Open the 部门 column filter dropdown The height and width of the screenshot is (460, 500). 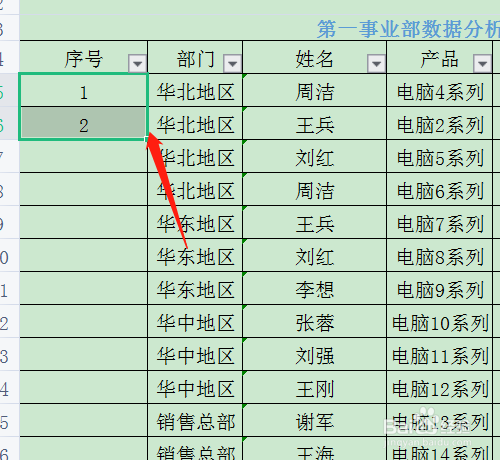tap(232, 63)
